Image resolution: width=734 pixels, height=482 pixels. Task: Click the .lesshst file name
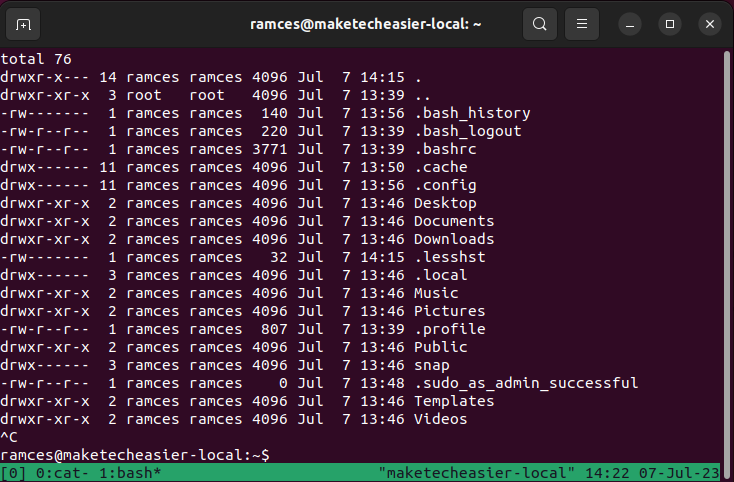(x=450, y=257)
